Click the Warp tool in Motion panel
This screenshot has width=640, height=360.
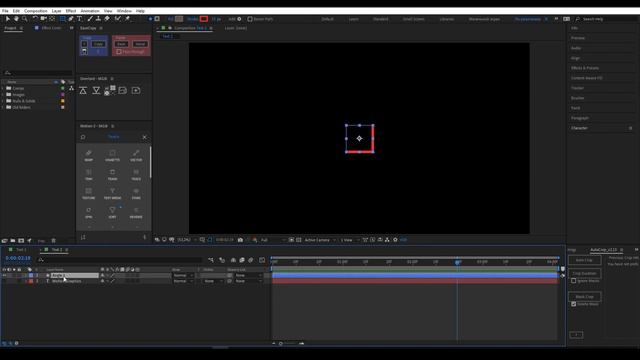pyautogui.click(x=89, y=156)
